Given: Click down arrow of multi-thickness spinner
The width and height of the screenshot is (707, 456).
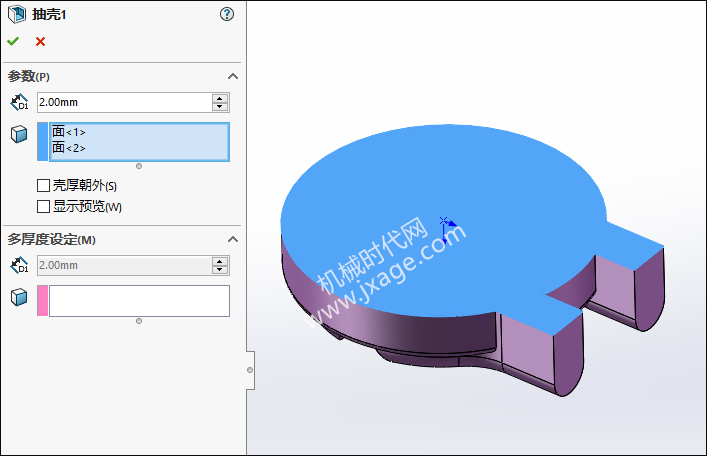Looking at the screenshot, I should [220, 270].
